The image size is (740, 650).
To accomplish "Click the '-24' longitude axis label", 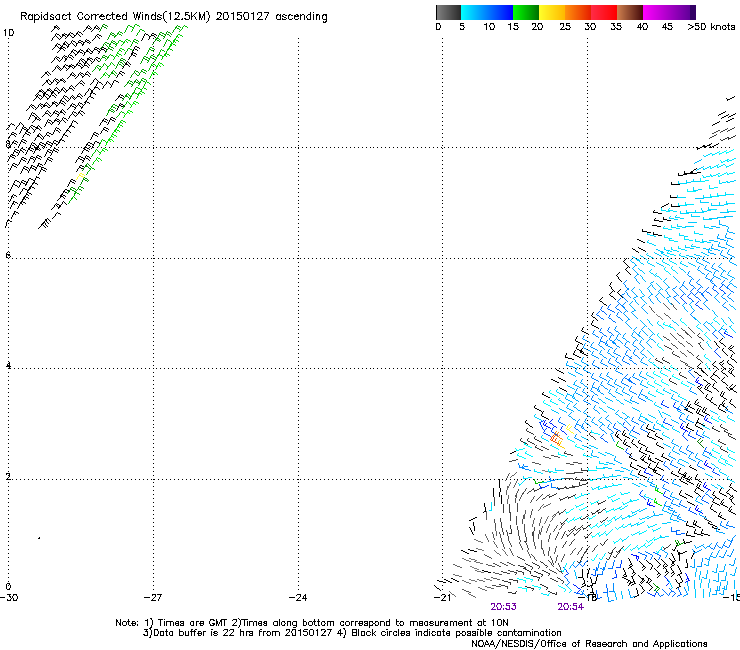I will 298,598.
